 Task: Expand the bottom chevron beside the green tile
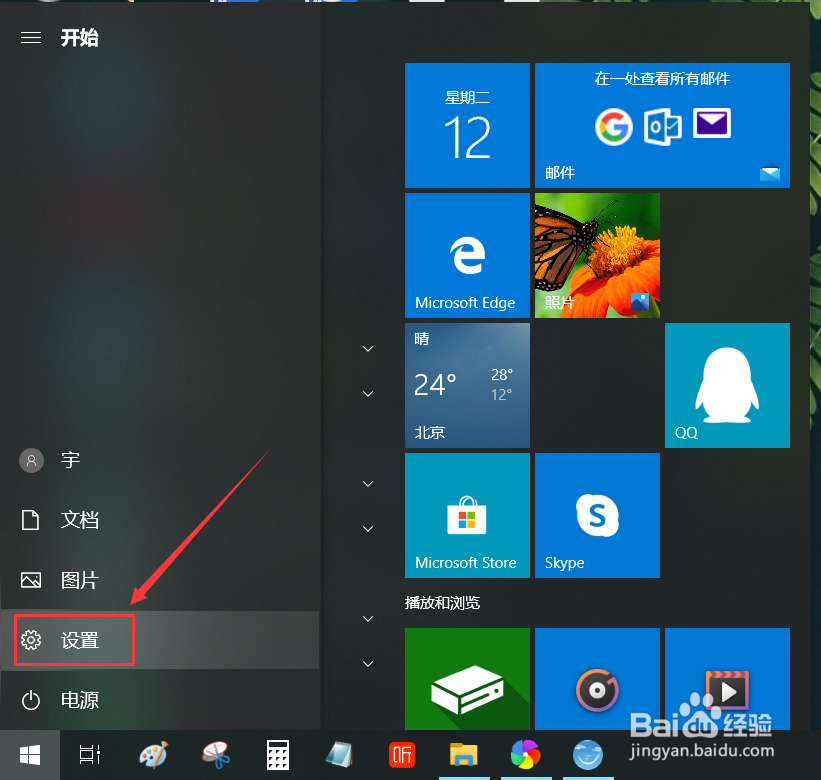click(368, 664)
